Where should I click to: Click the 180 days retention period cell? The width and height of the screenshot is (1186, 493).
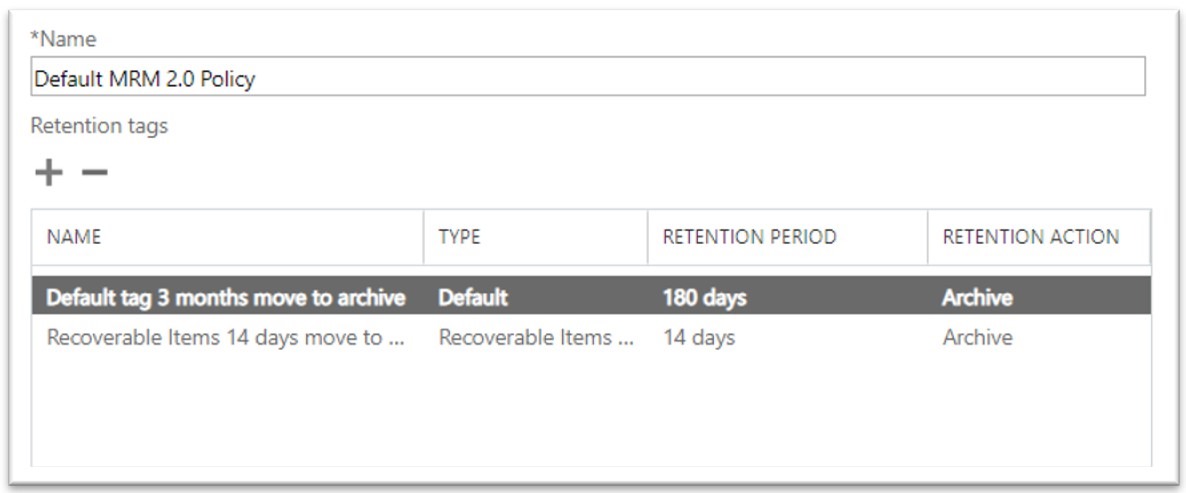[x=704, y=298]
